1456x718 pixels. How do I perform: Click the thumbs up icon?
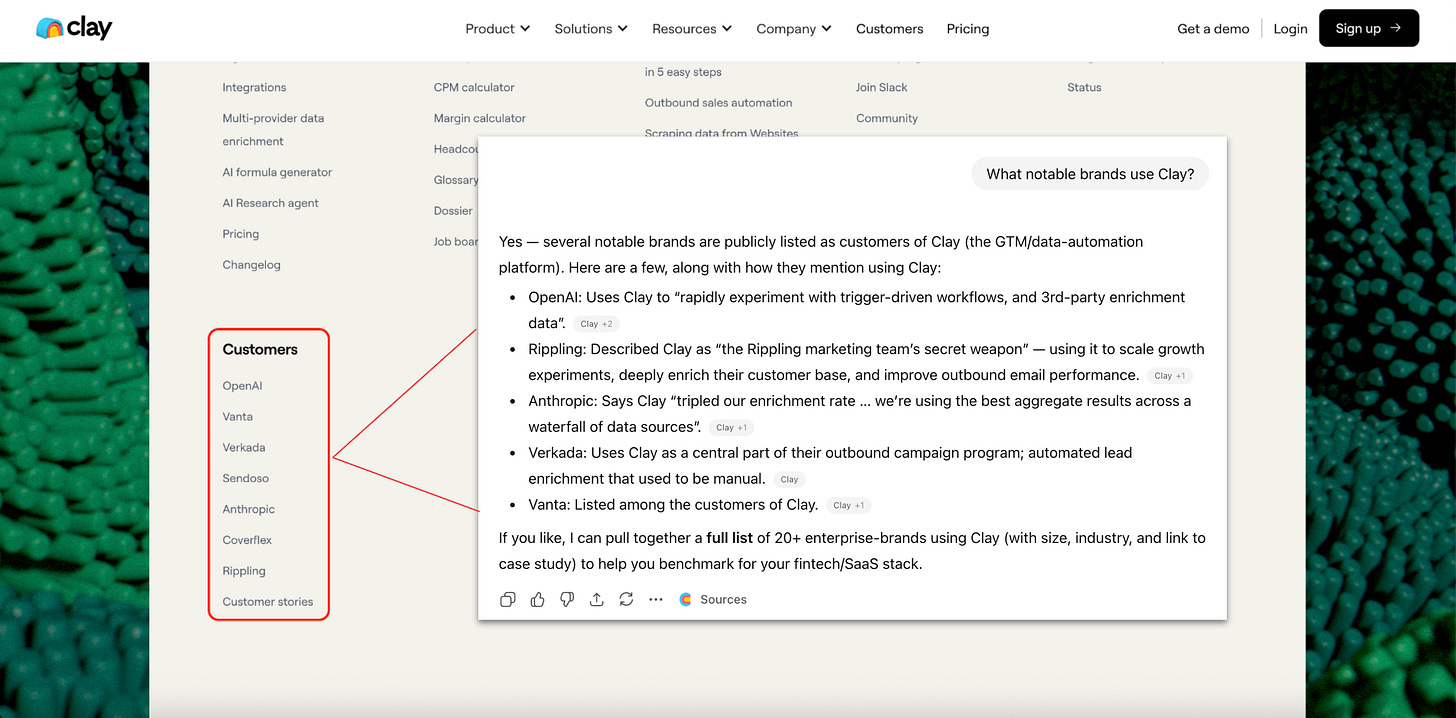538,599
